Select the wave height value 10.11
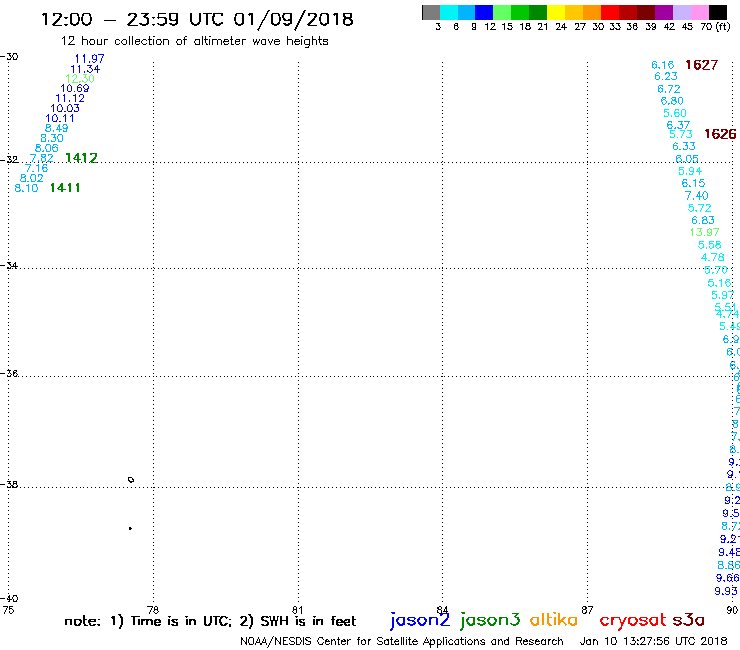Image resolution: width=740 pixels, height=650 pixels. (60, 118)
